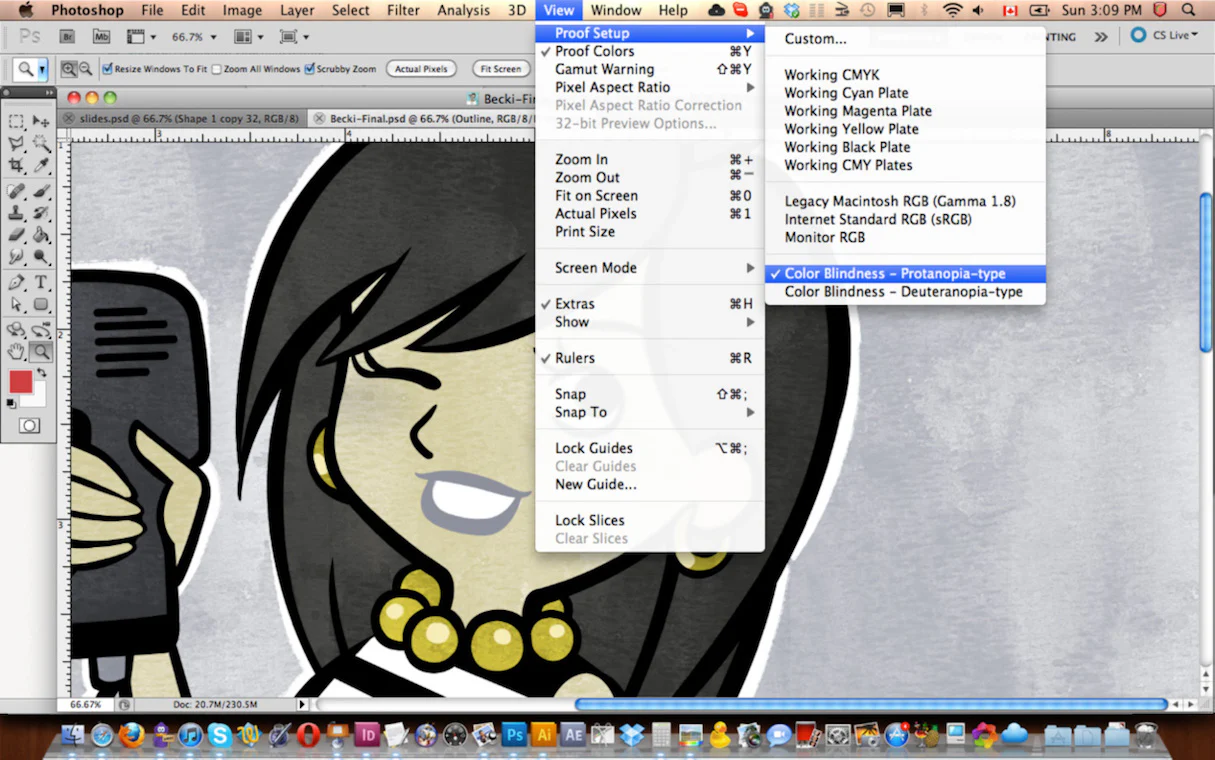Choose the Paint Bucket tool
Image resolution: width=1215 pixels, height=760 pixels.
tap(41, 236)
